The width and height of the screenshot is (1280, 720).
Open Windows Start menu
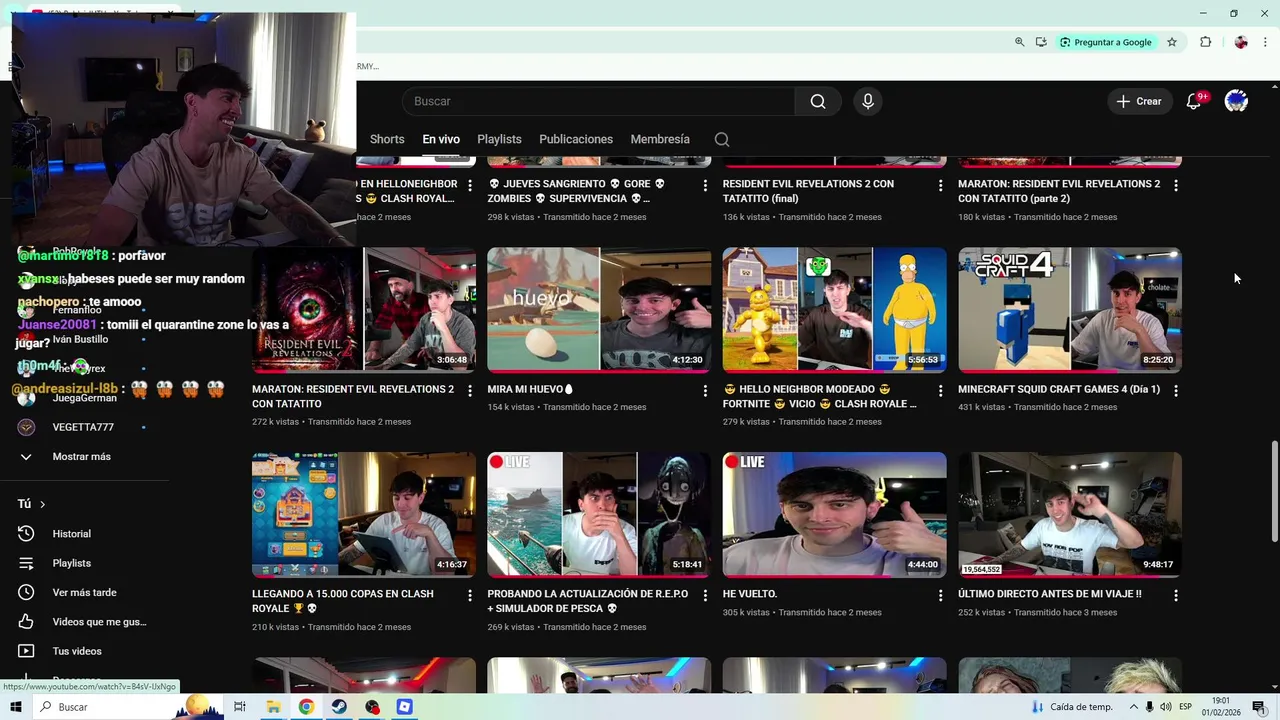coord(15,707)
